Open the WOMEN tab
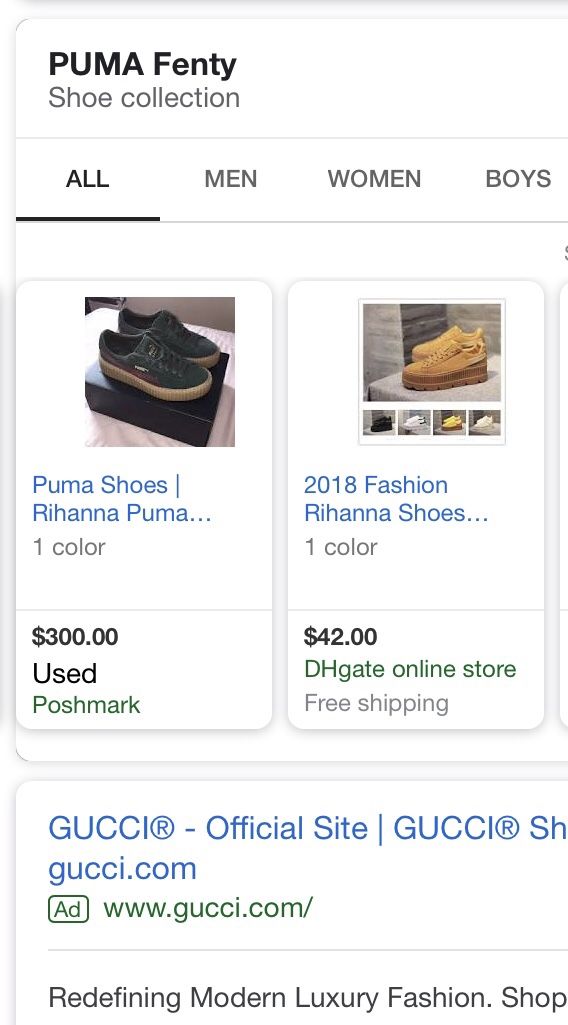This screenshot has width=568, height=1025. pyautogui.click(x=375, y=178)
